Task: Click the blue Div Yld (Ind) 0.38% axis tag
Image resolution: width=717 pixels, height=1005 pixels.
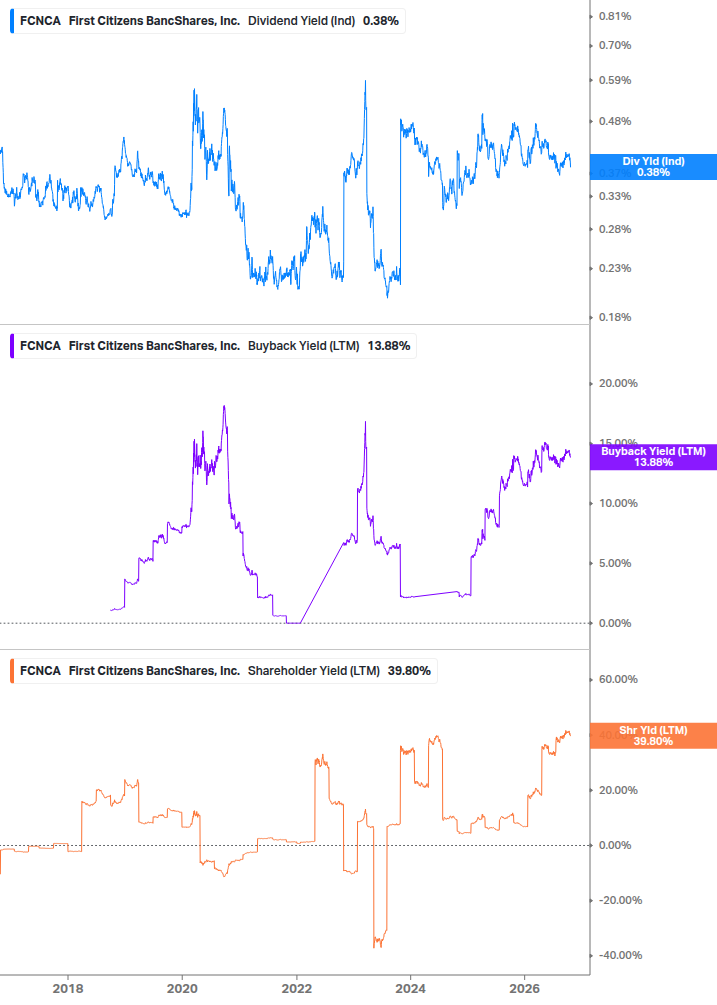Action: click(653, 167)
